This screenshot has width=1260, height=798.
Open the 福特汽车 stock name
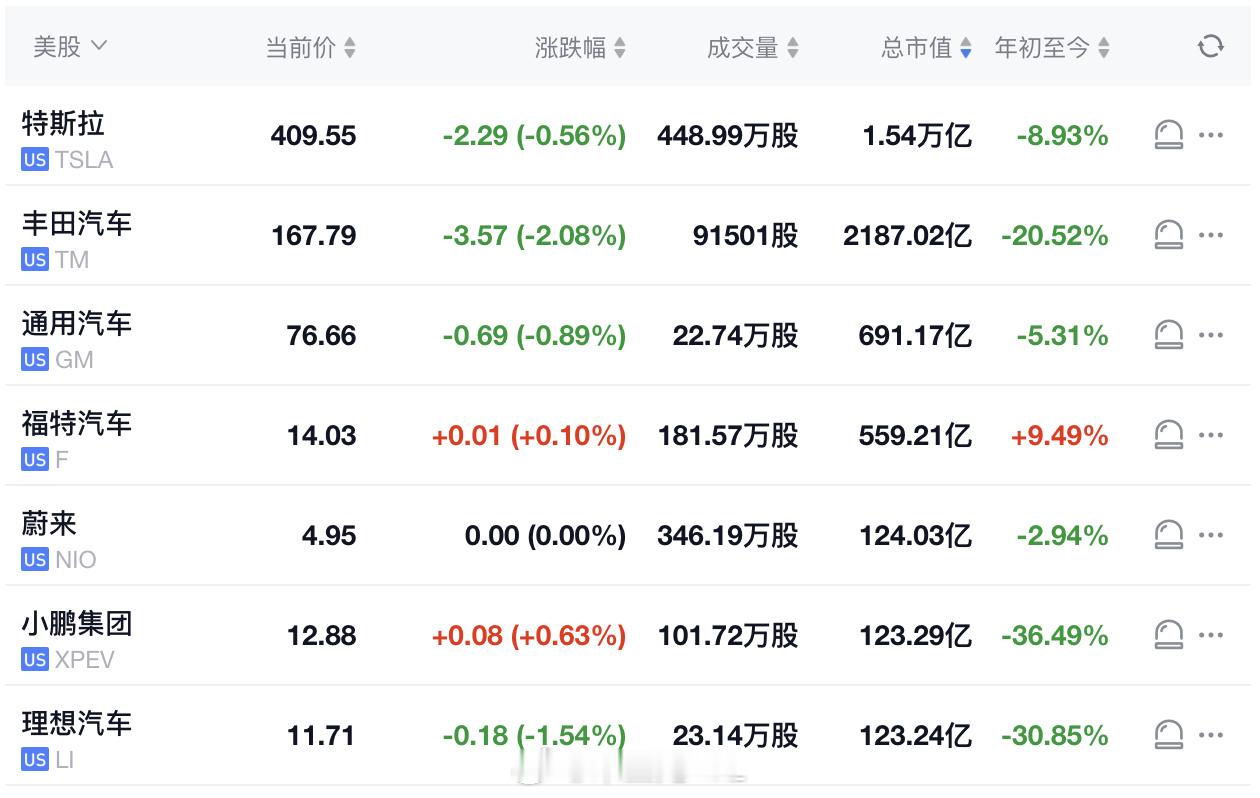(77, 423)
